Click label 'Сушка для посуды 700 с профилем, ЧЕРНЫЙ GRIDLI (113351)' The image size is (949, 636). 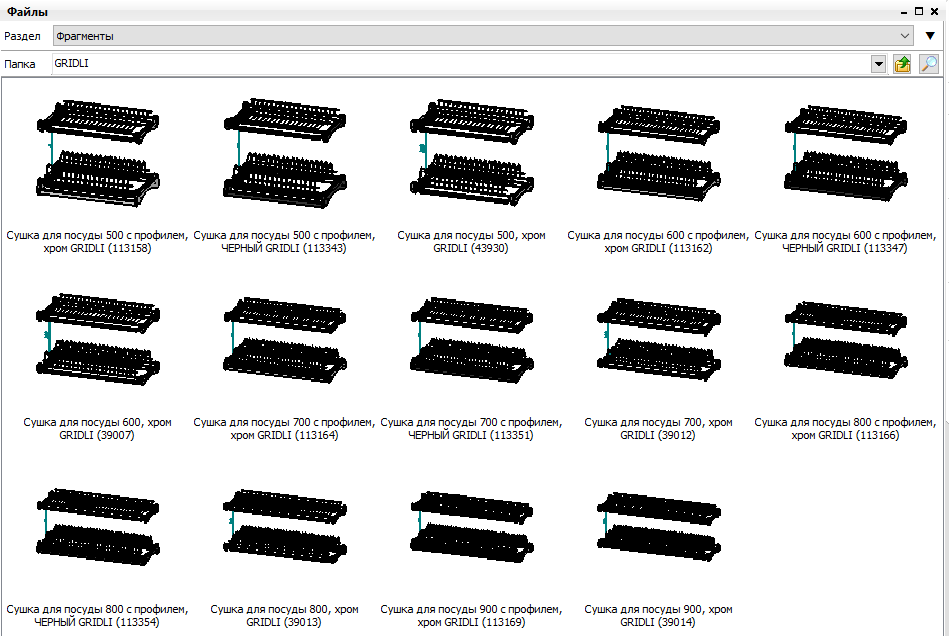(x=471, y=428)
